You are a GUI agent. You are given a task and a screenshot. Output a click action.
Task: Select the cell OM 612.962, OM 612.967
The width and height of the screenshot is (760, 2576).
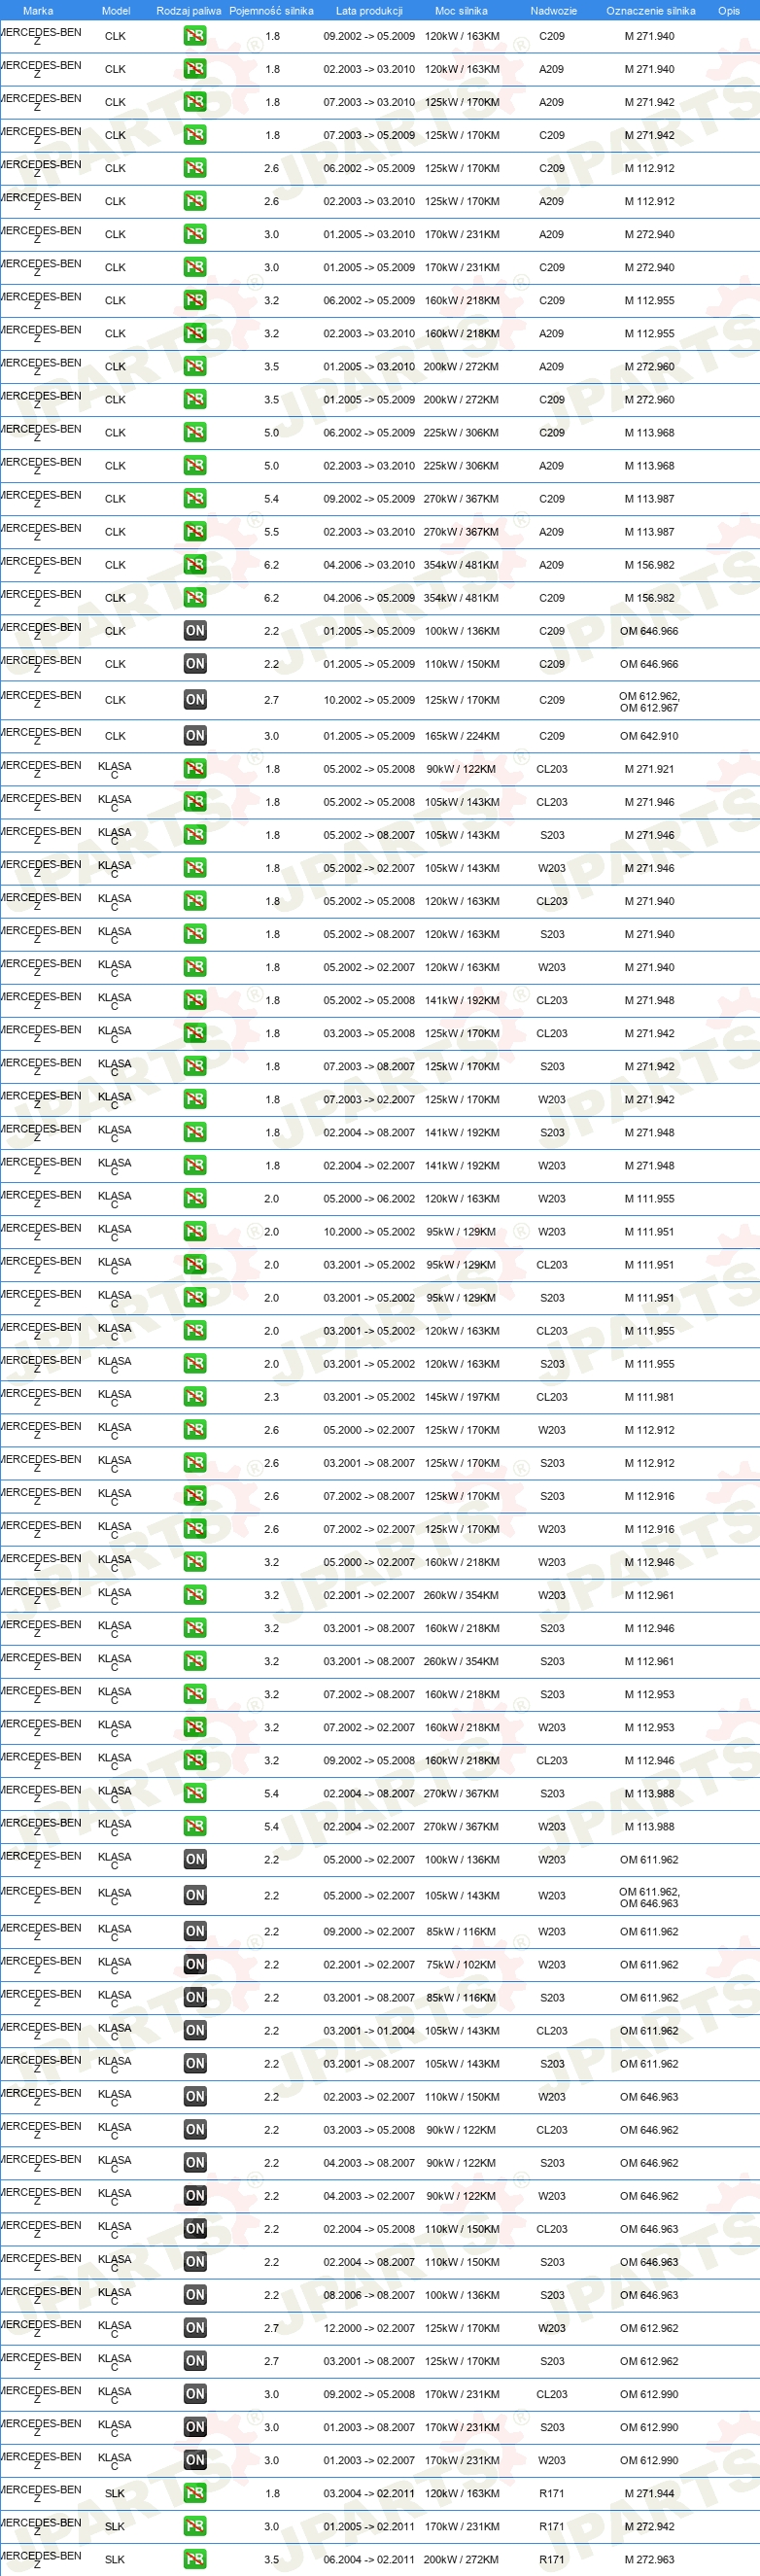(649, 702)
